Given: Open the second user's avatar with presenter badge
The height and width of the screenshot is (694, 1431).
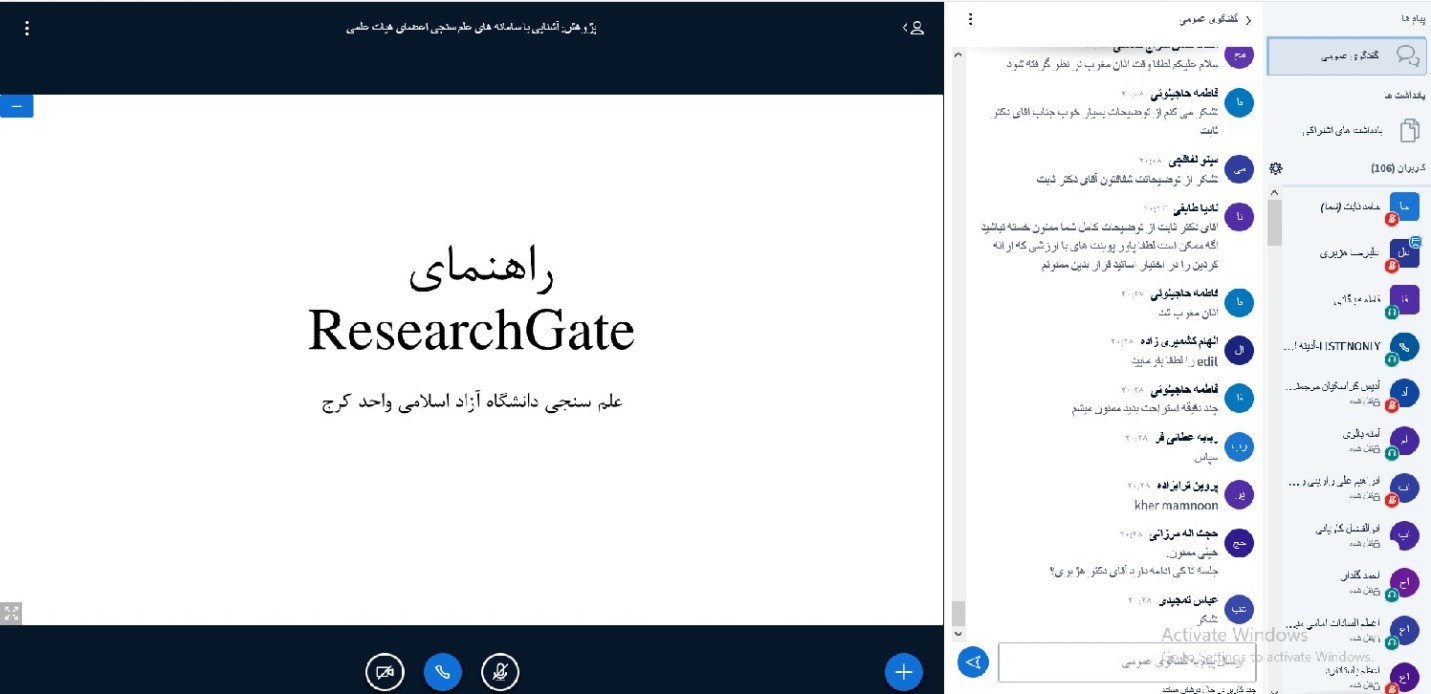Looking at the screenshot, I should 1404,255.
